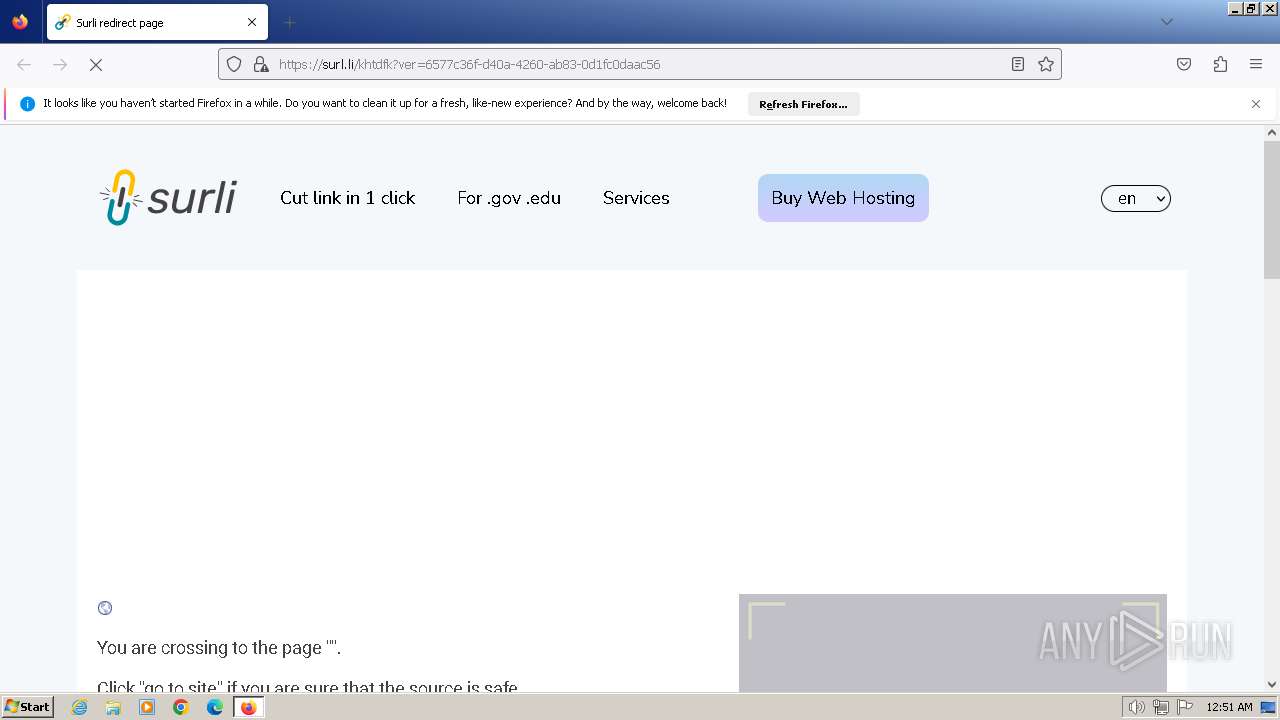Dismiss the Firefox notification bar
Screen dimensions: 1280x720
pos(1256,104)
